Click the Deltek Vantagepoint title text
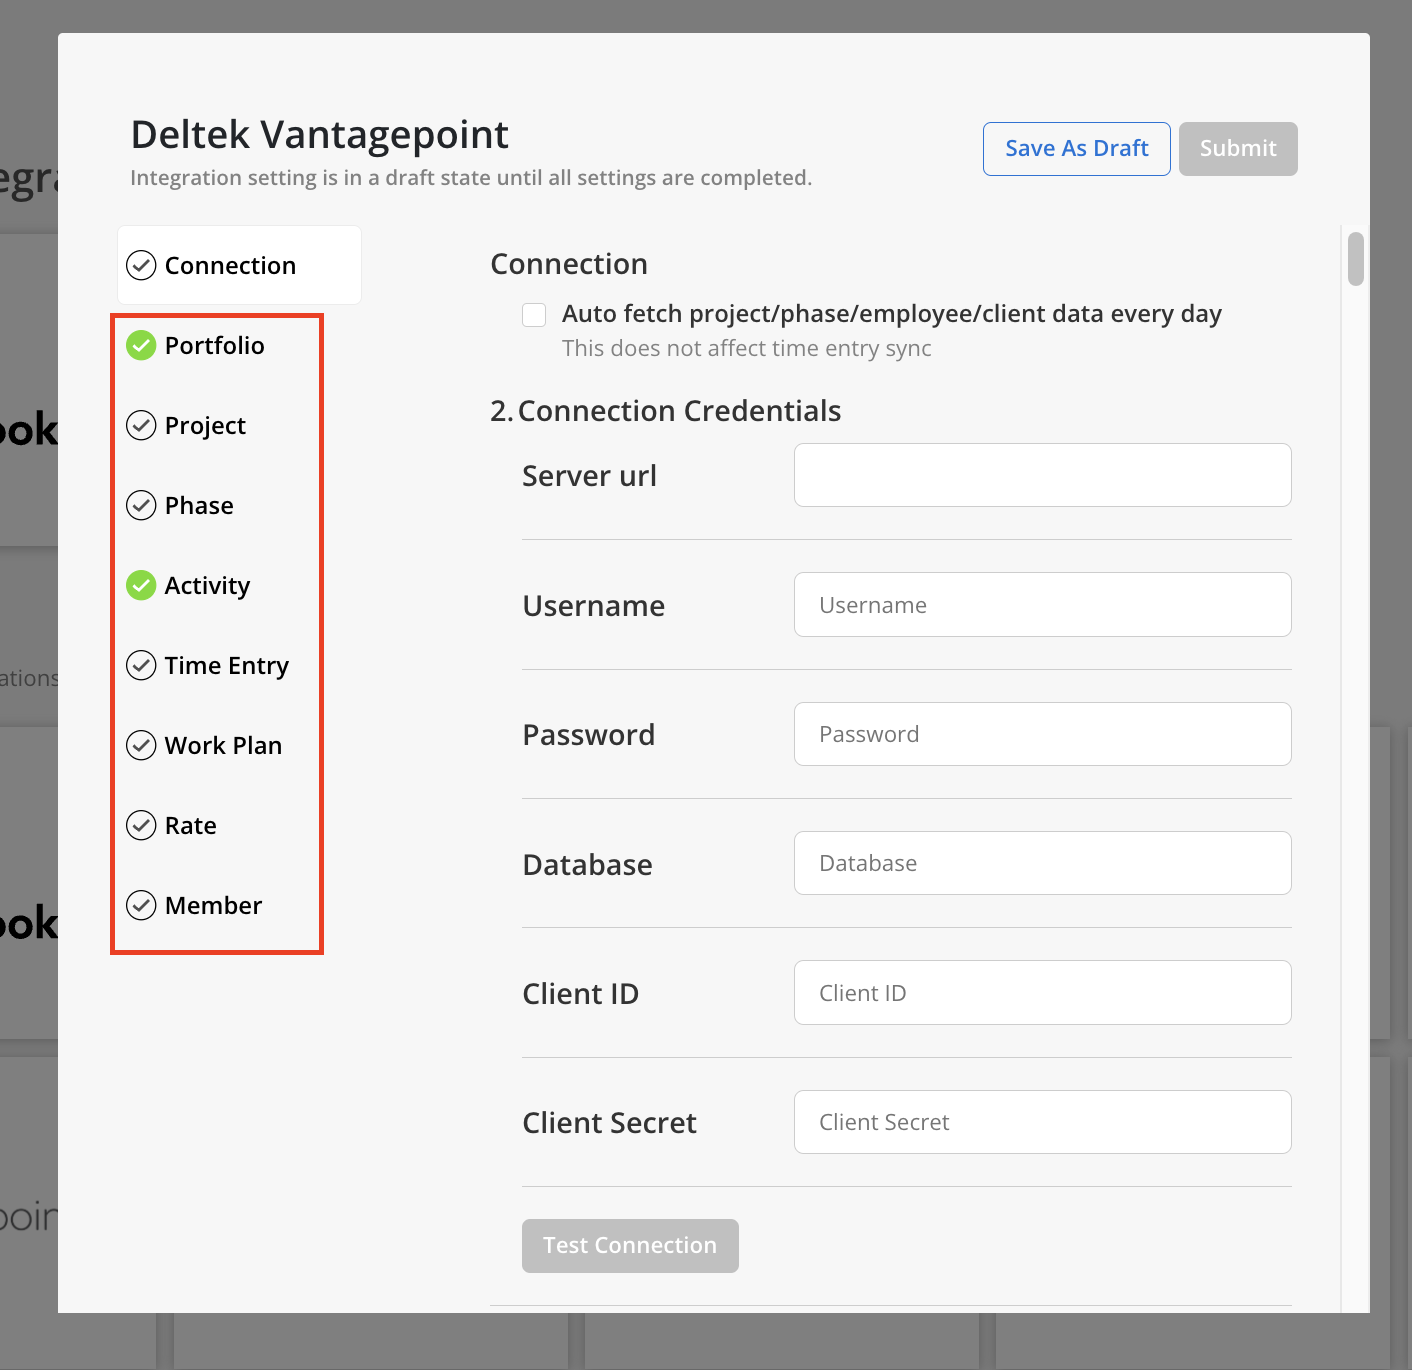 (x=320, y=135)
